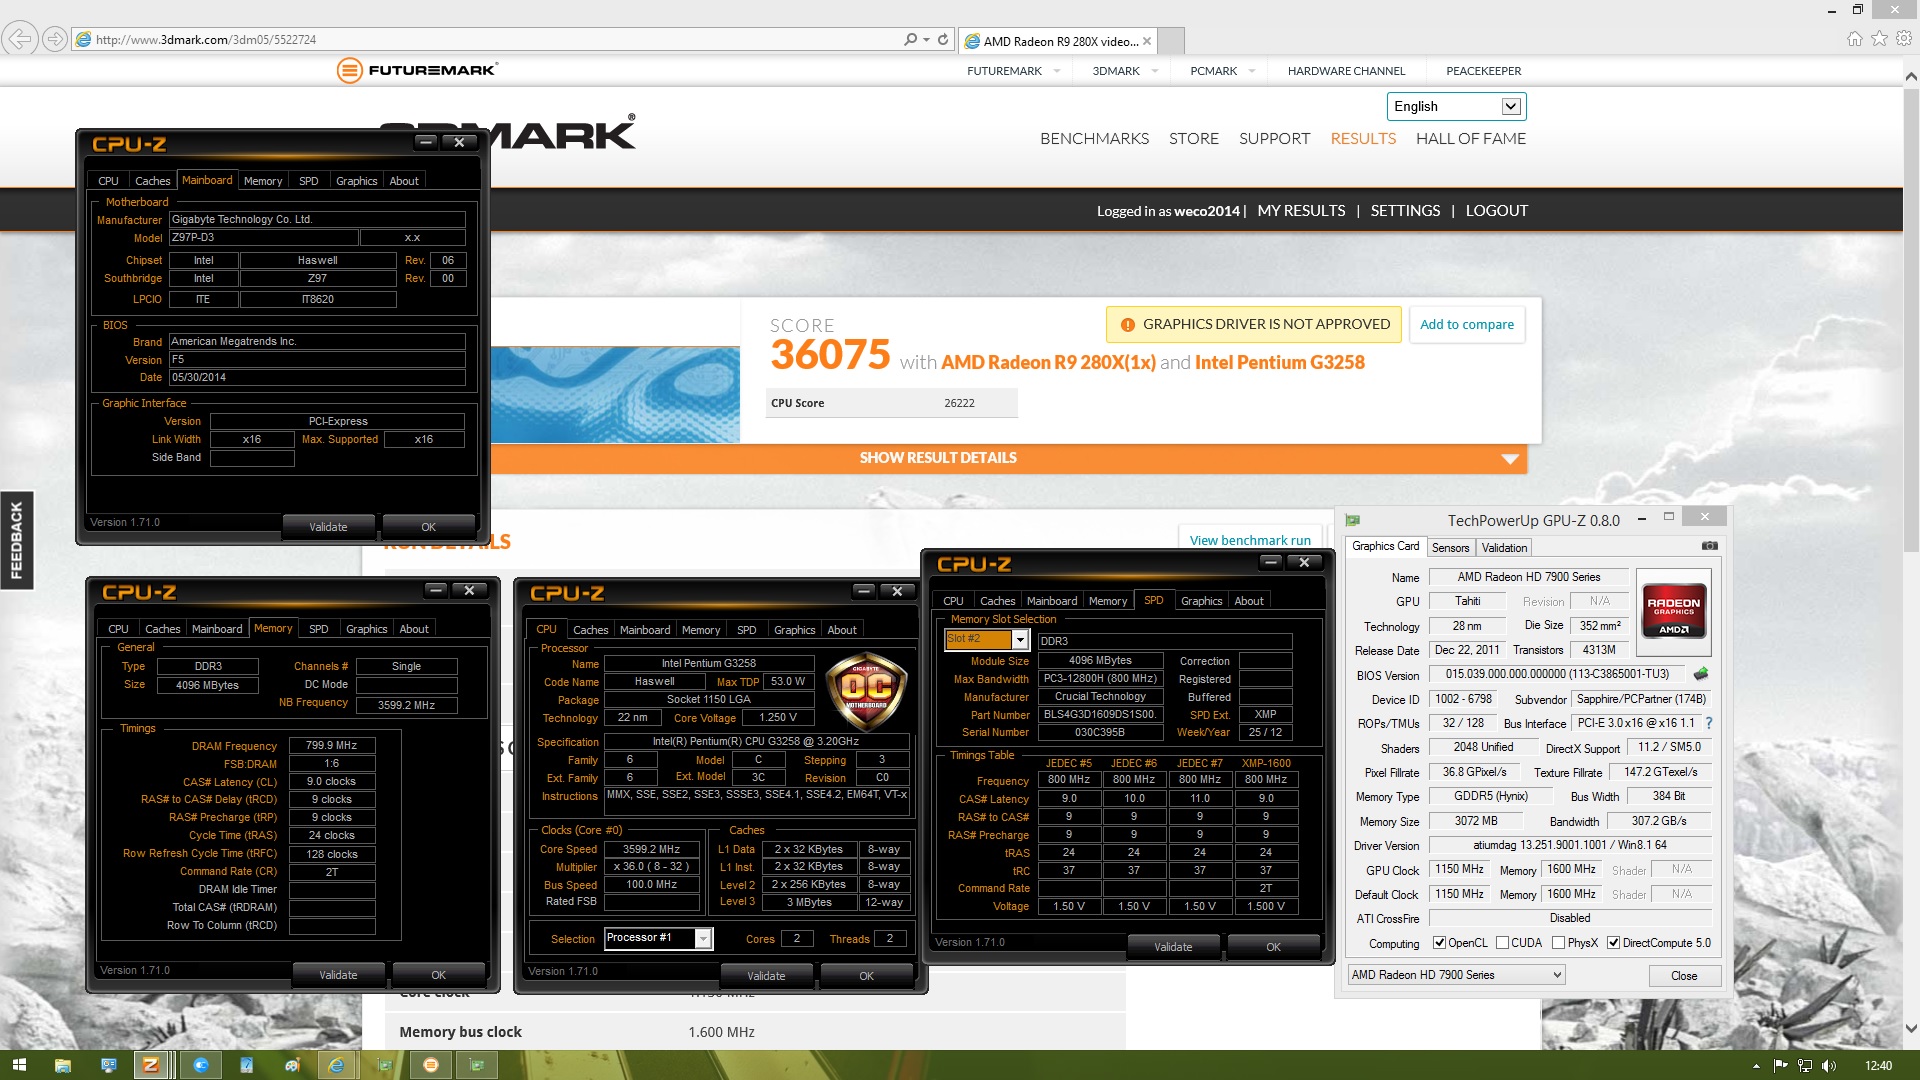The image size is (1920, 1080).
Task: Expand the 3DMARK menu arrow
Action: click(x=1154, y=71)
